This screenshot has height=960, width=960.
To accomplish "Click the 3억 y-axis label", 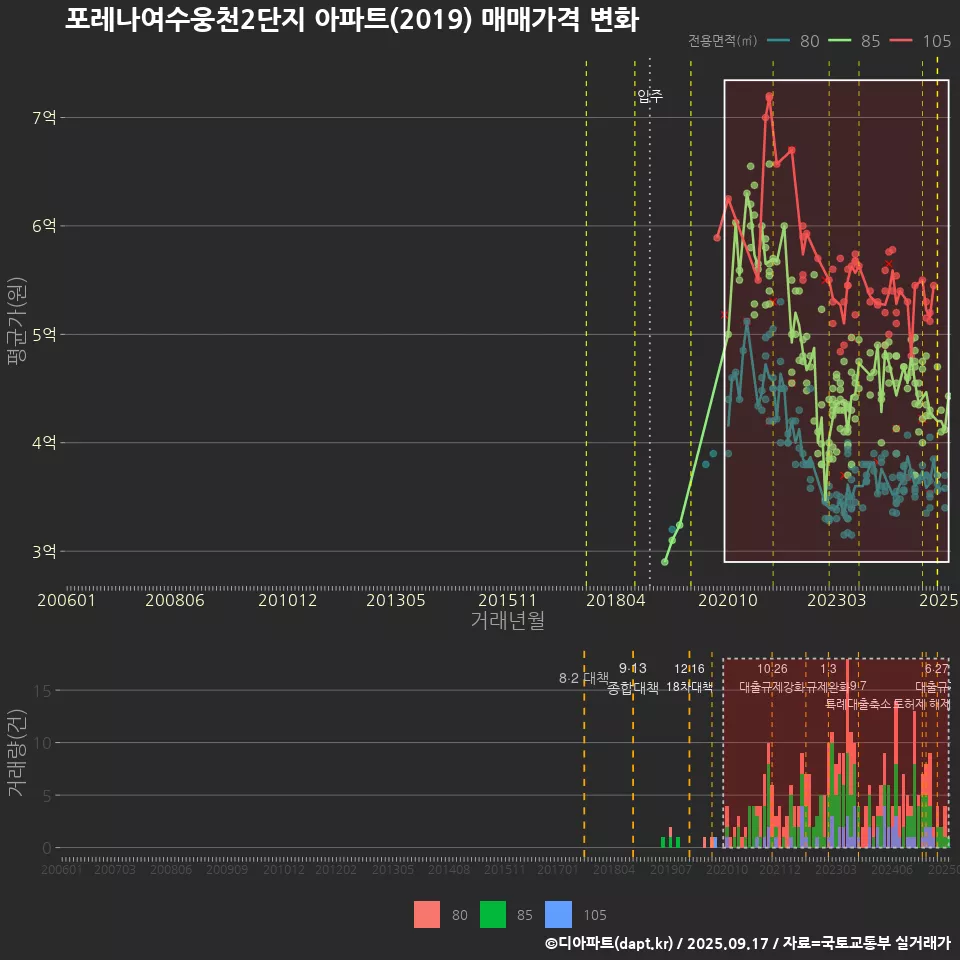I will (44, 551).
